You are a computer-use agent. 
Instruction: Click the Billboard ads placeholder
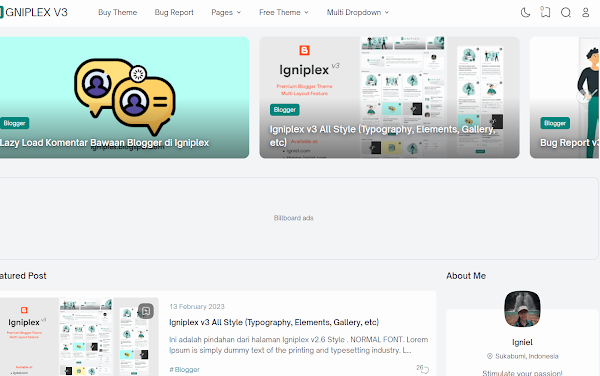tap(293, 218)
